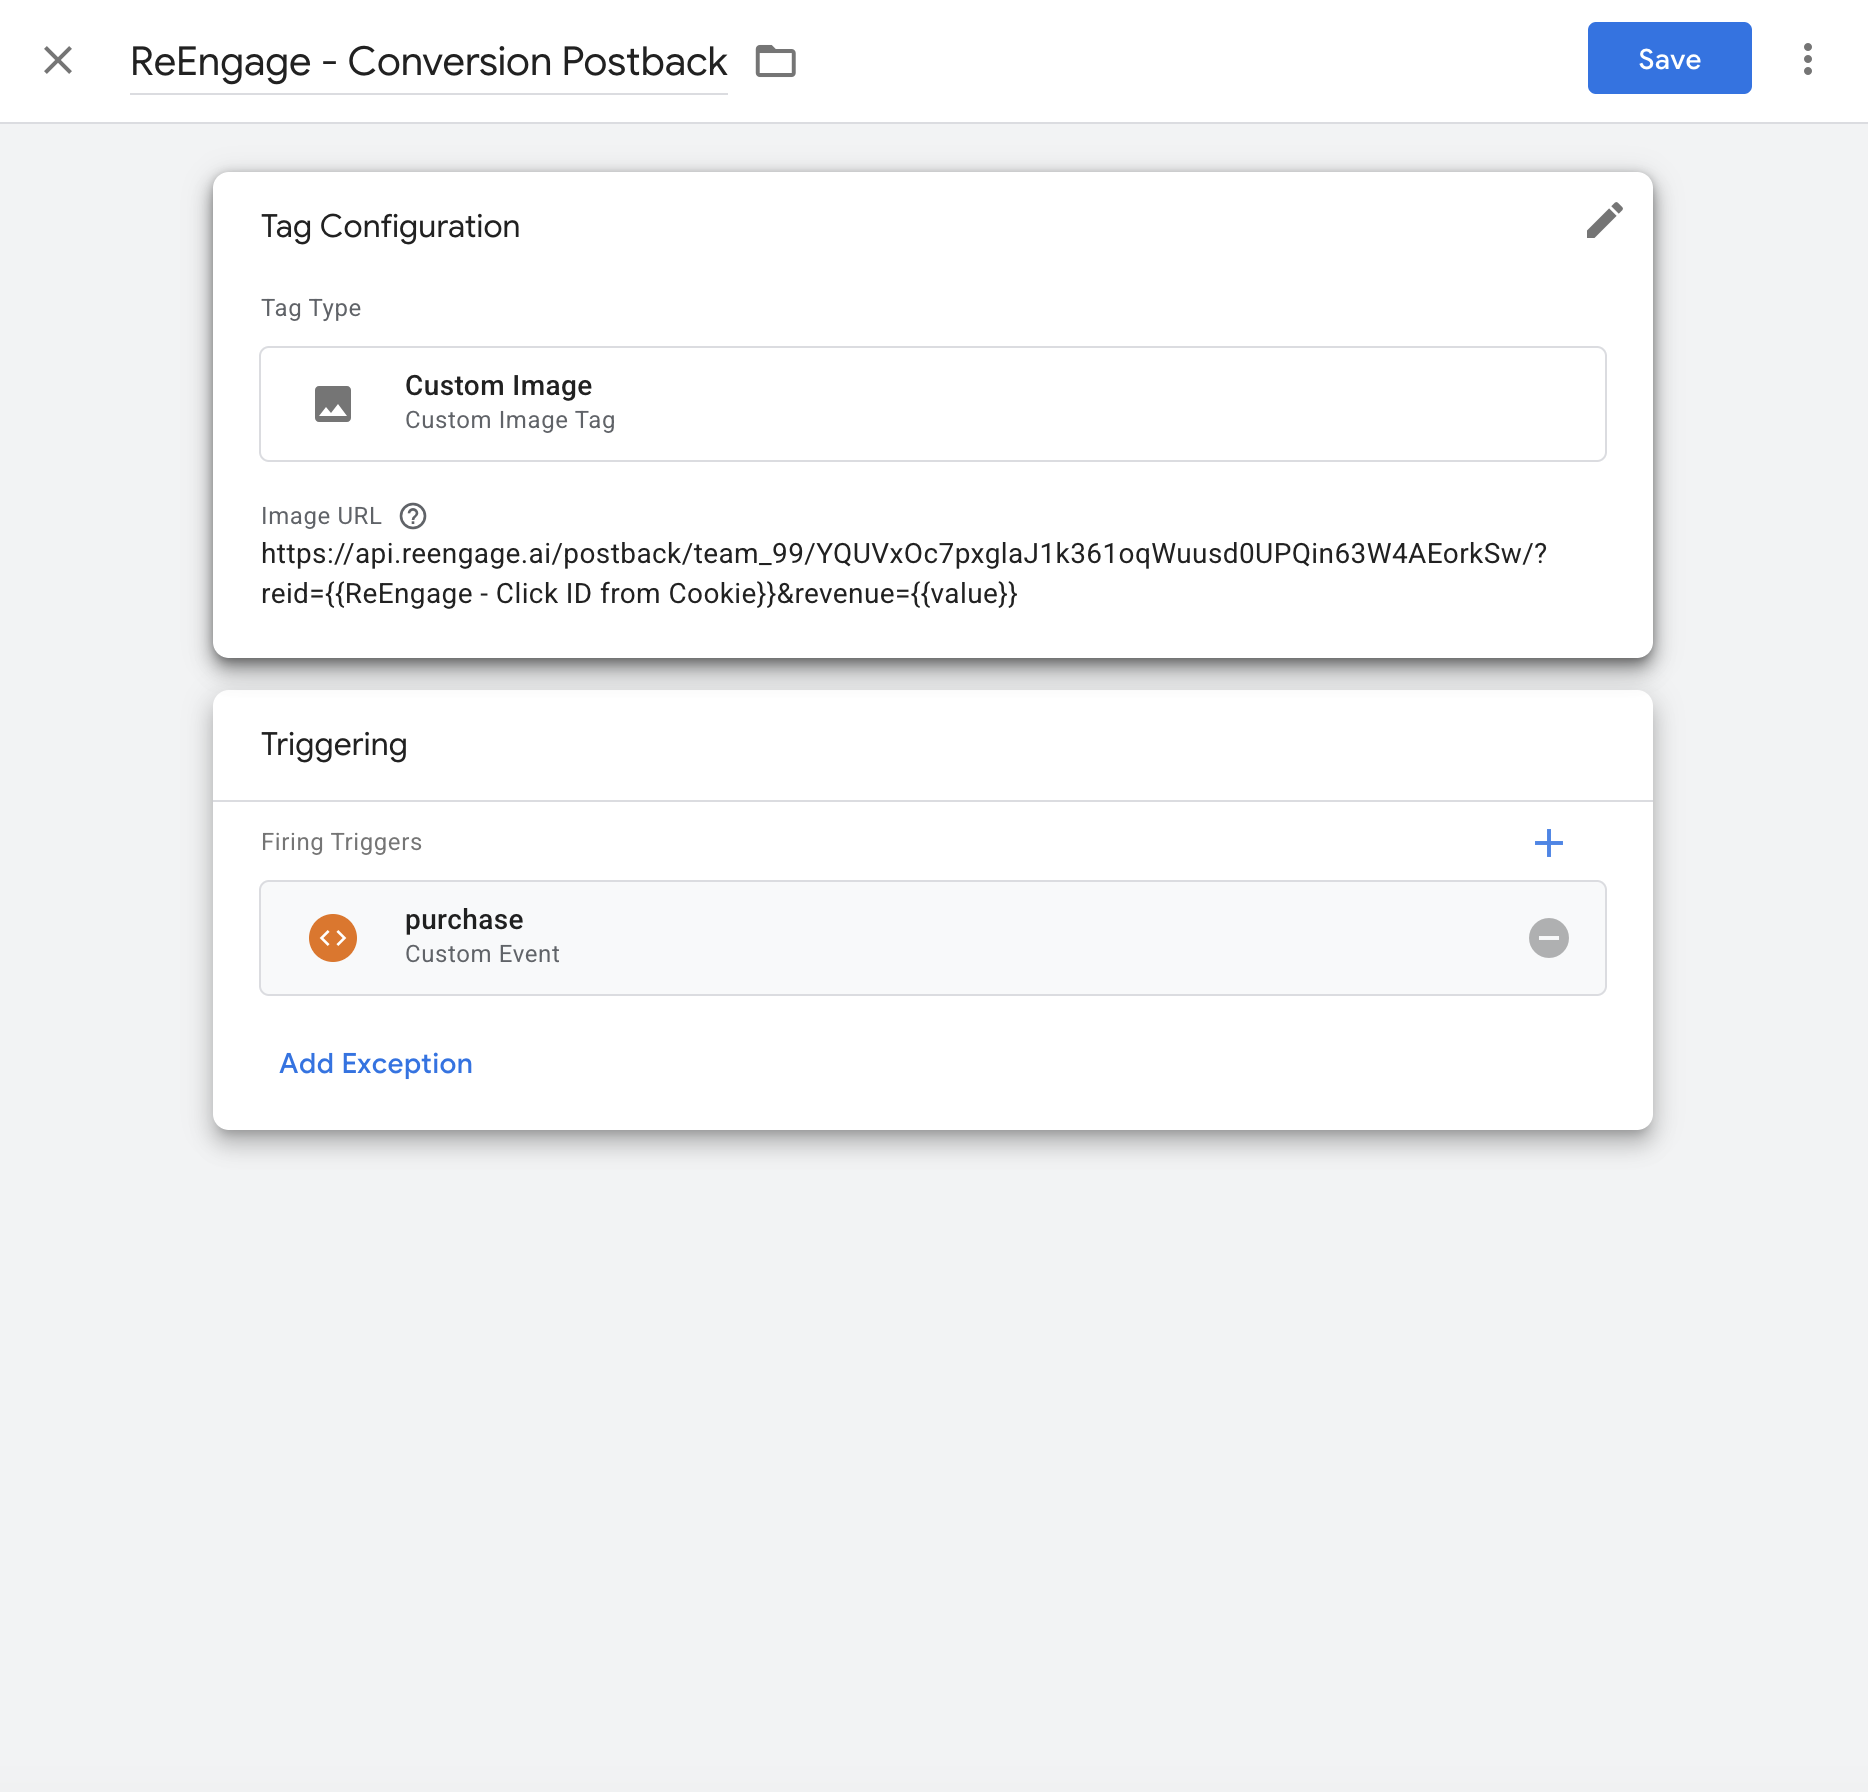Click the Triggering section heading

click(x=334, y=745)
